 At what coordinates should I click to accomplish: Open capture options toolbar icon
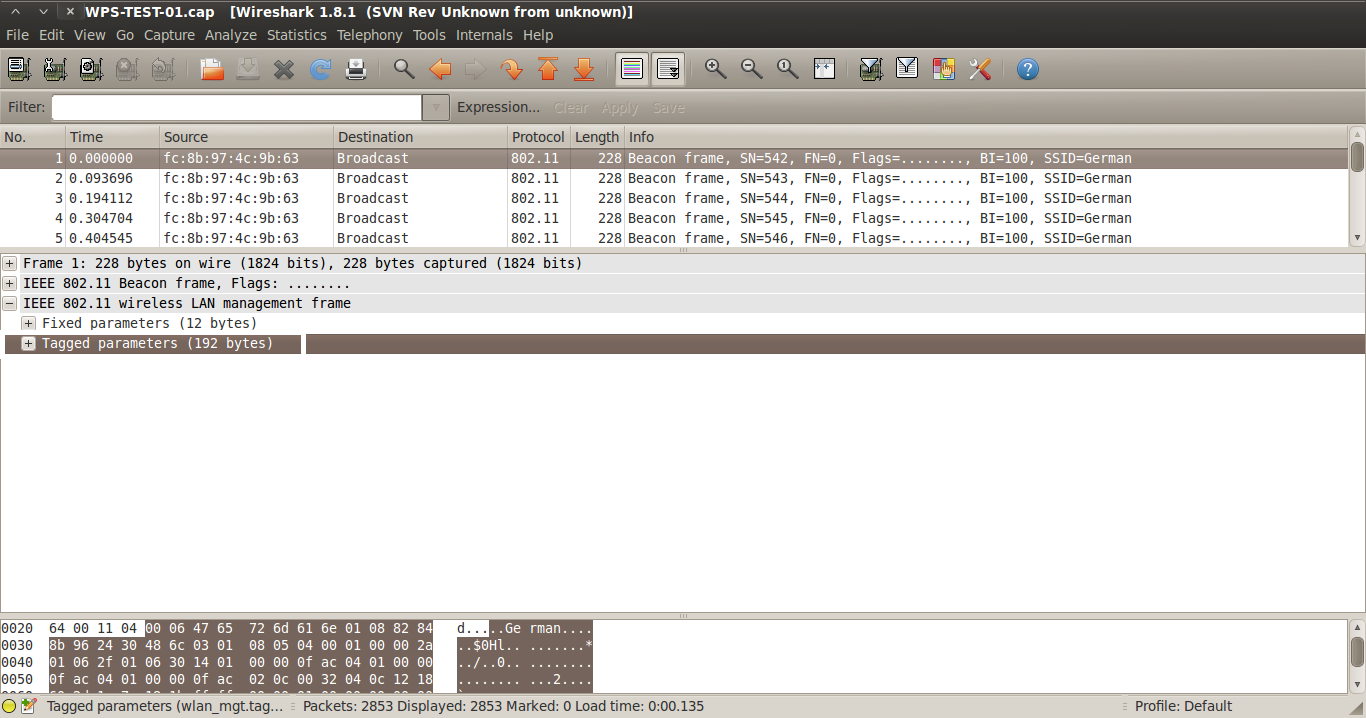tap(55, 69)
